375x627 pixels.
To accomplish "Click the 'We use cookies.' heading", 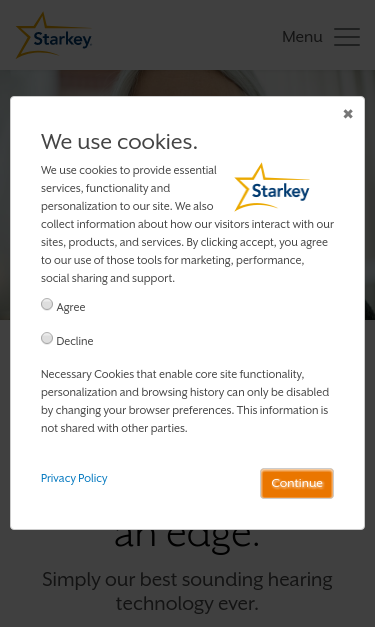I will coord(119,142).
